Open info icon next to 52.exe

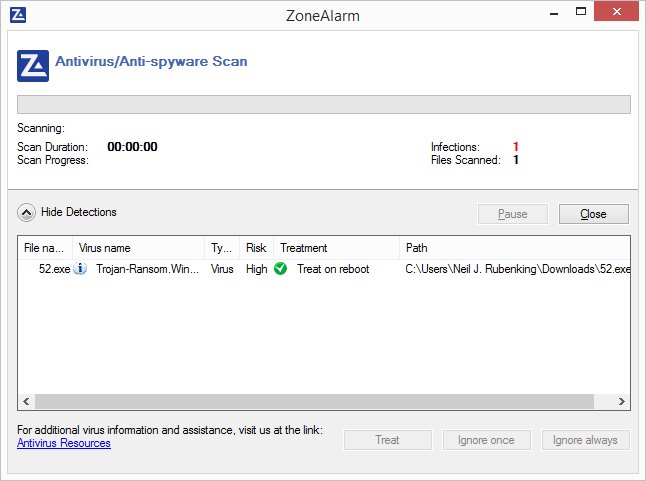pyautogui.click(x=80, y=269)
